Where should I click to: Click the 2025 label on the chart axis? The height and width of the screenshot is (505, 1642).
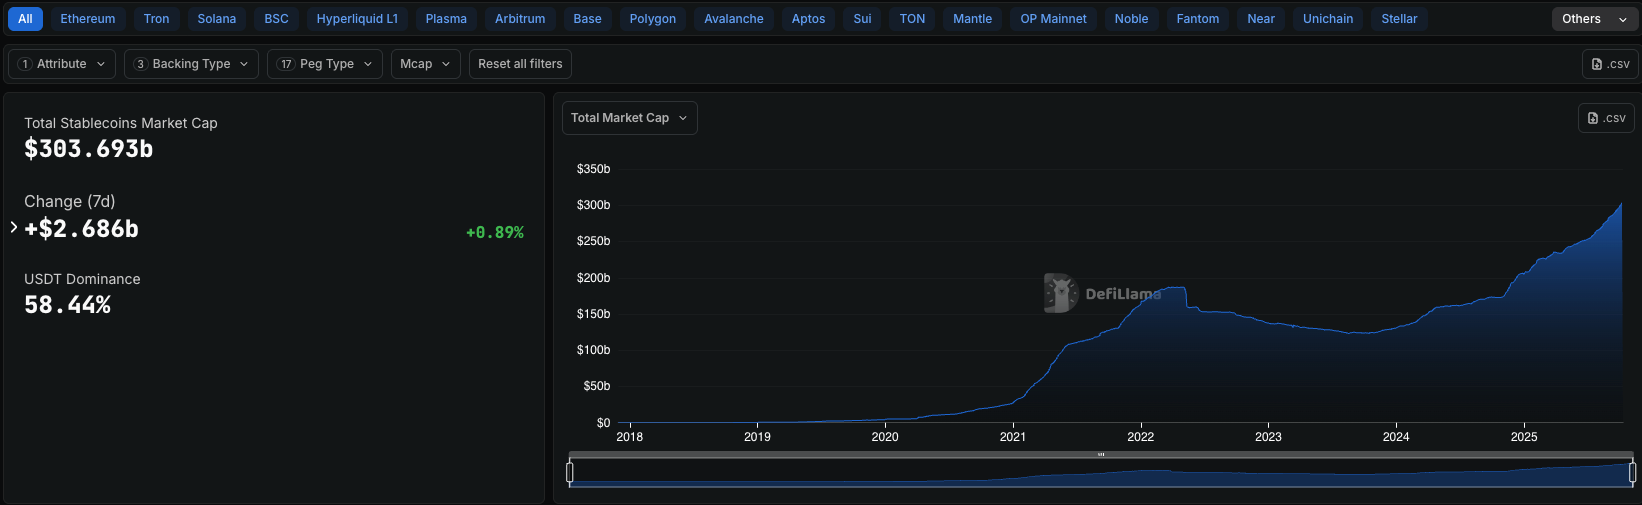coord(1524,437)
